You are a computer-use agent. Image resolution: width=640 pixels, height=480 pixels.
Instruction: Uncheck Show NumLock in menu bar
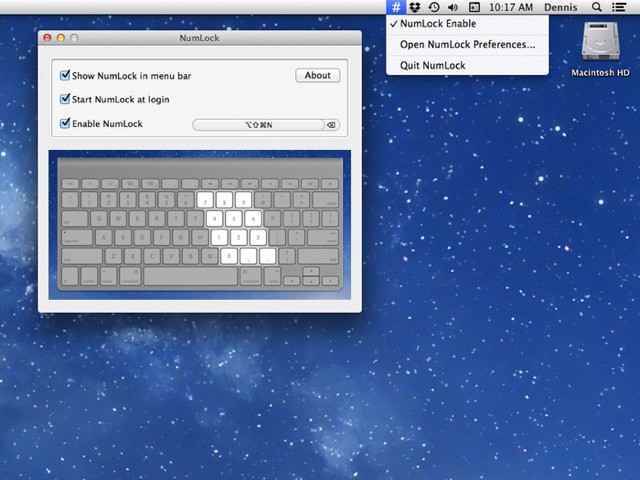click(x=66, y=75)
